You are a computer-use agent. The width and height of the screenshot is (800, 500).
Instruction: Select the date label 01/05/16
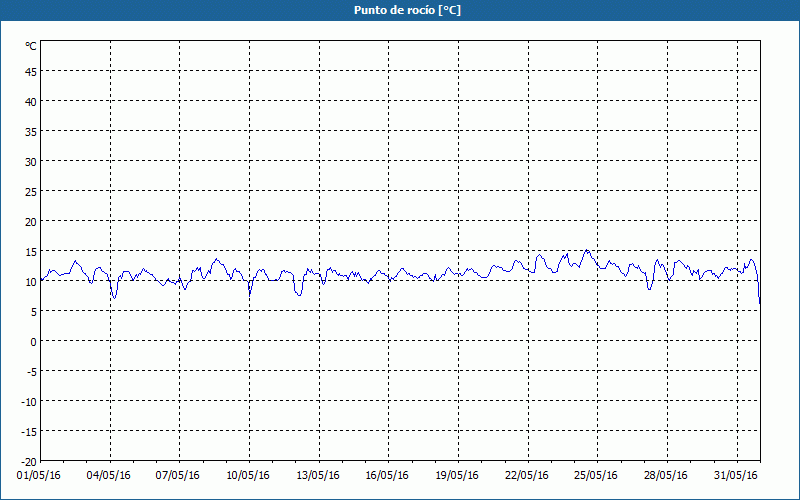pyautogui.click(x=39, y=476)
